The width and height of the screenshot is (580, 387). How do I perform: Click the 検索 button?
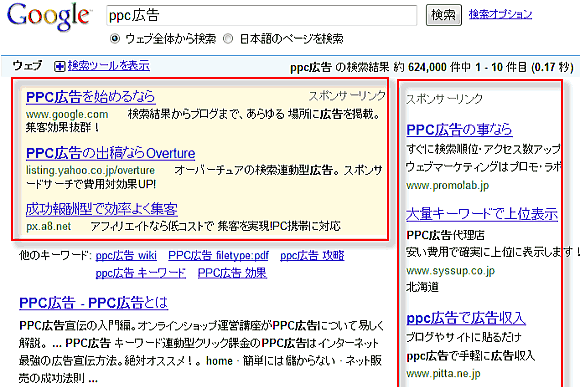coord(444,15)
